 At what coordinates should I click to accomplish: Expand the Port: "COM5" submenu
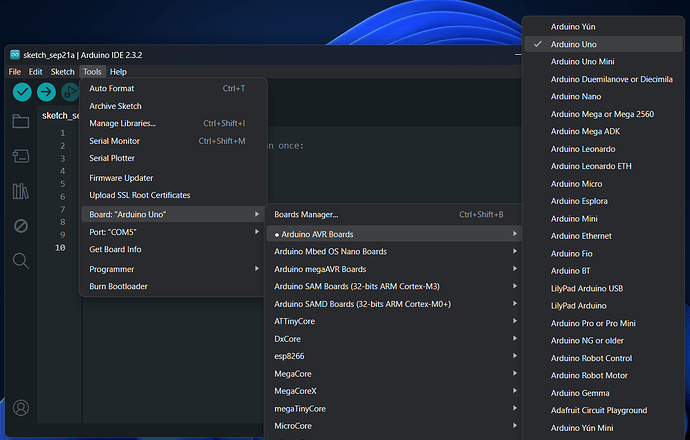(173, 232)
